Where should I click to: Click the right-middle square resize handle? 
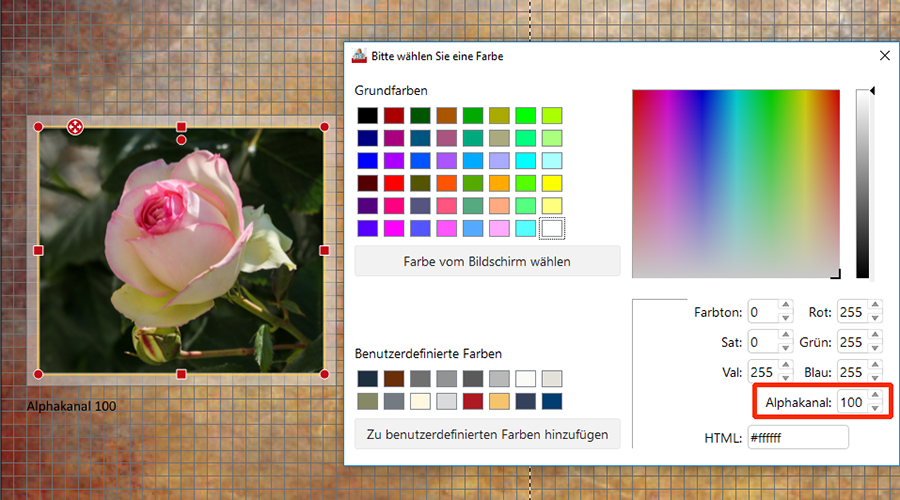coord(324,250)
